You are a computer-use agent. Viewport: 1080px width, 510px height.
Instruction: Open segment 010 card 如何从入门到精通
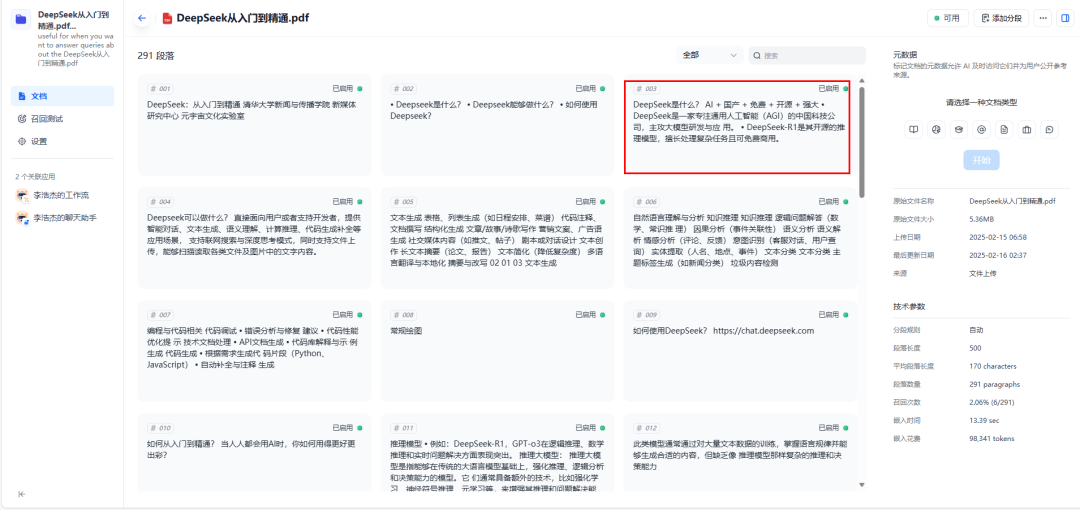[254, 453]
